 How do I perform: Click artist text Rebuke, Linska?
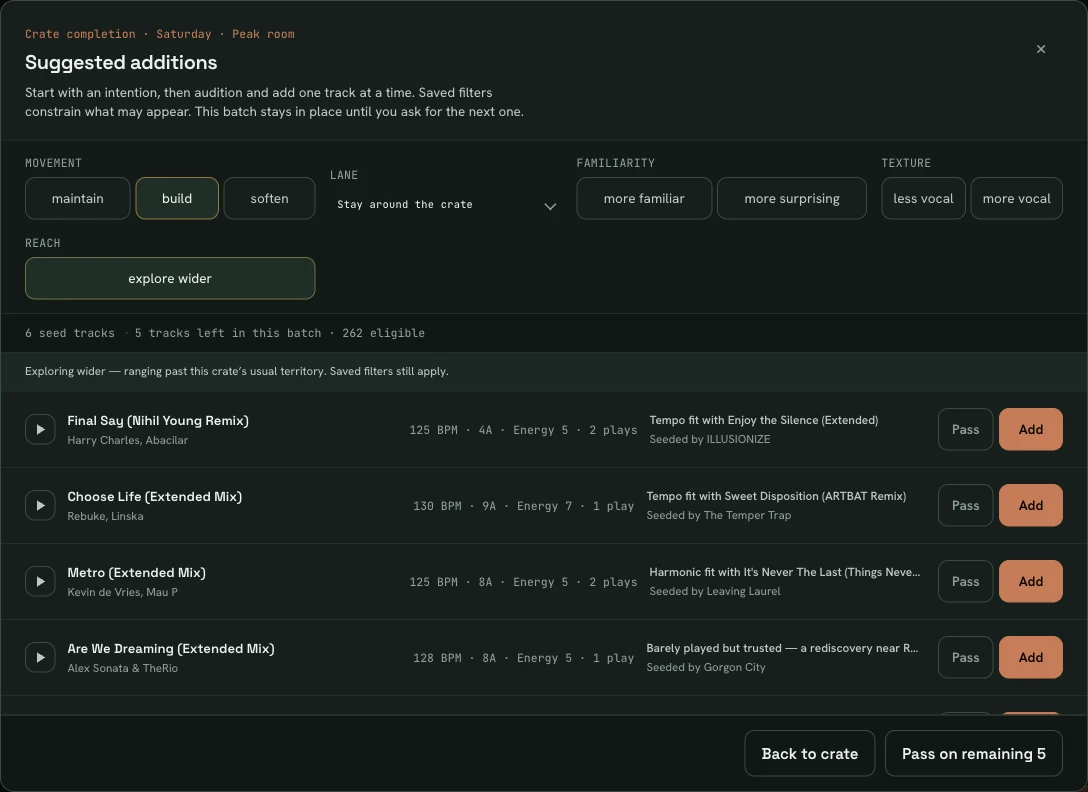[105, 516]
